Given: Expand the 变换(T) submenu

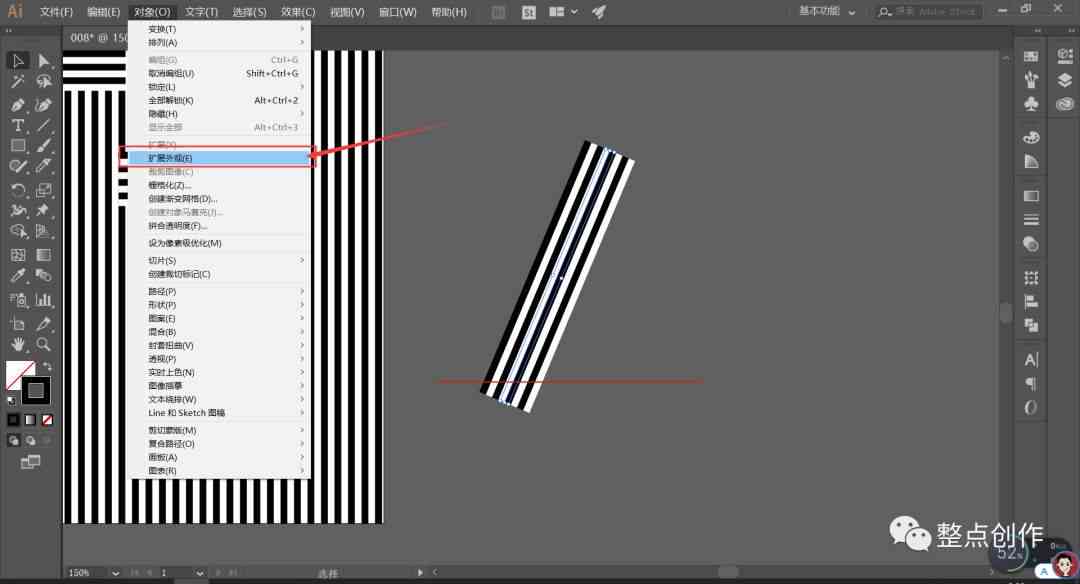Looking at the screenshot, I should pos(219,29).
